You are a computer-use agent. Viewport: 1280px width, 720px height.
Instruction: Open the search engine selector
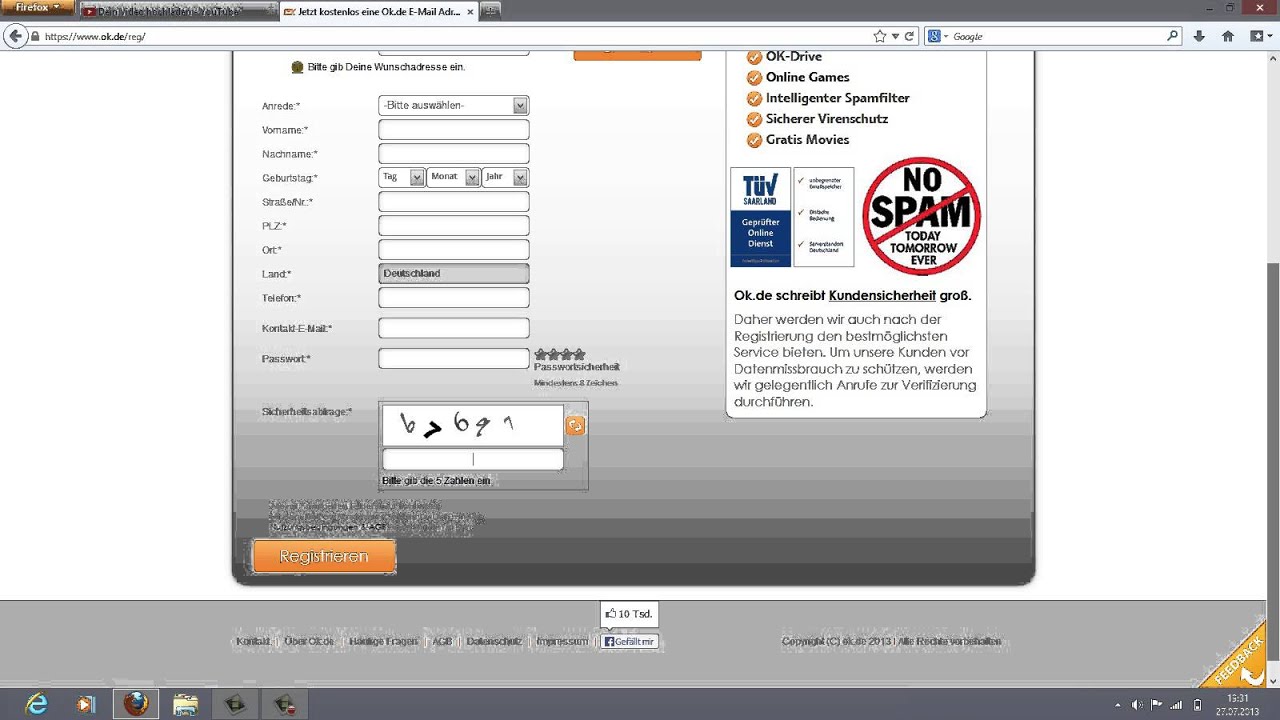(938, 36)
